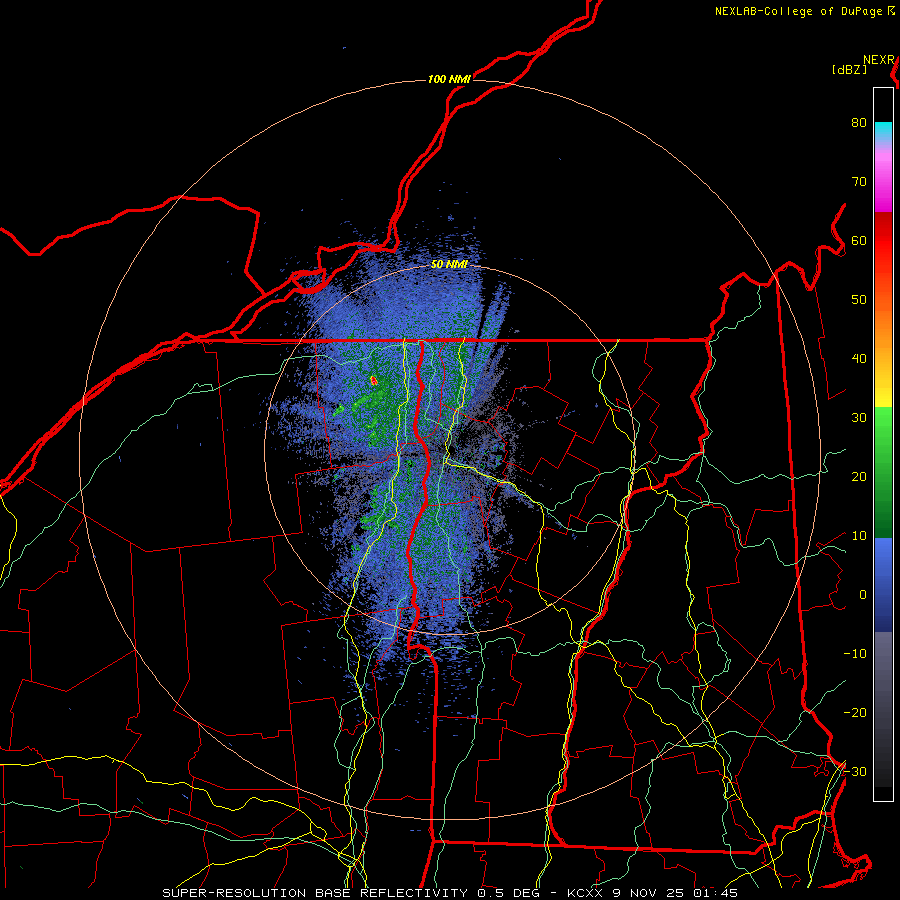Screen dimensions: 900x900
Task: Click the [dBZ] units label
Action: pos(849,70)
